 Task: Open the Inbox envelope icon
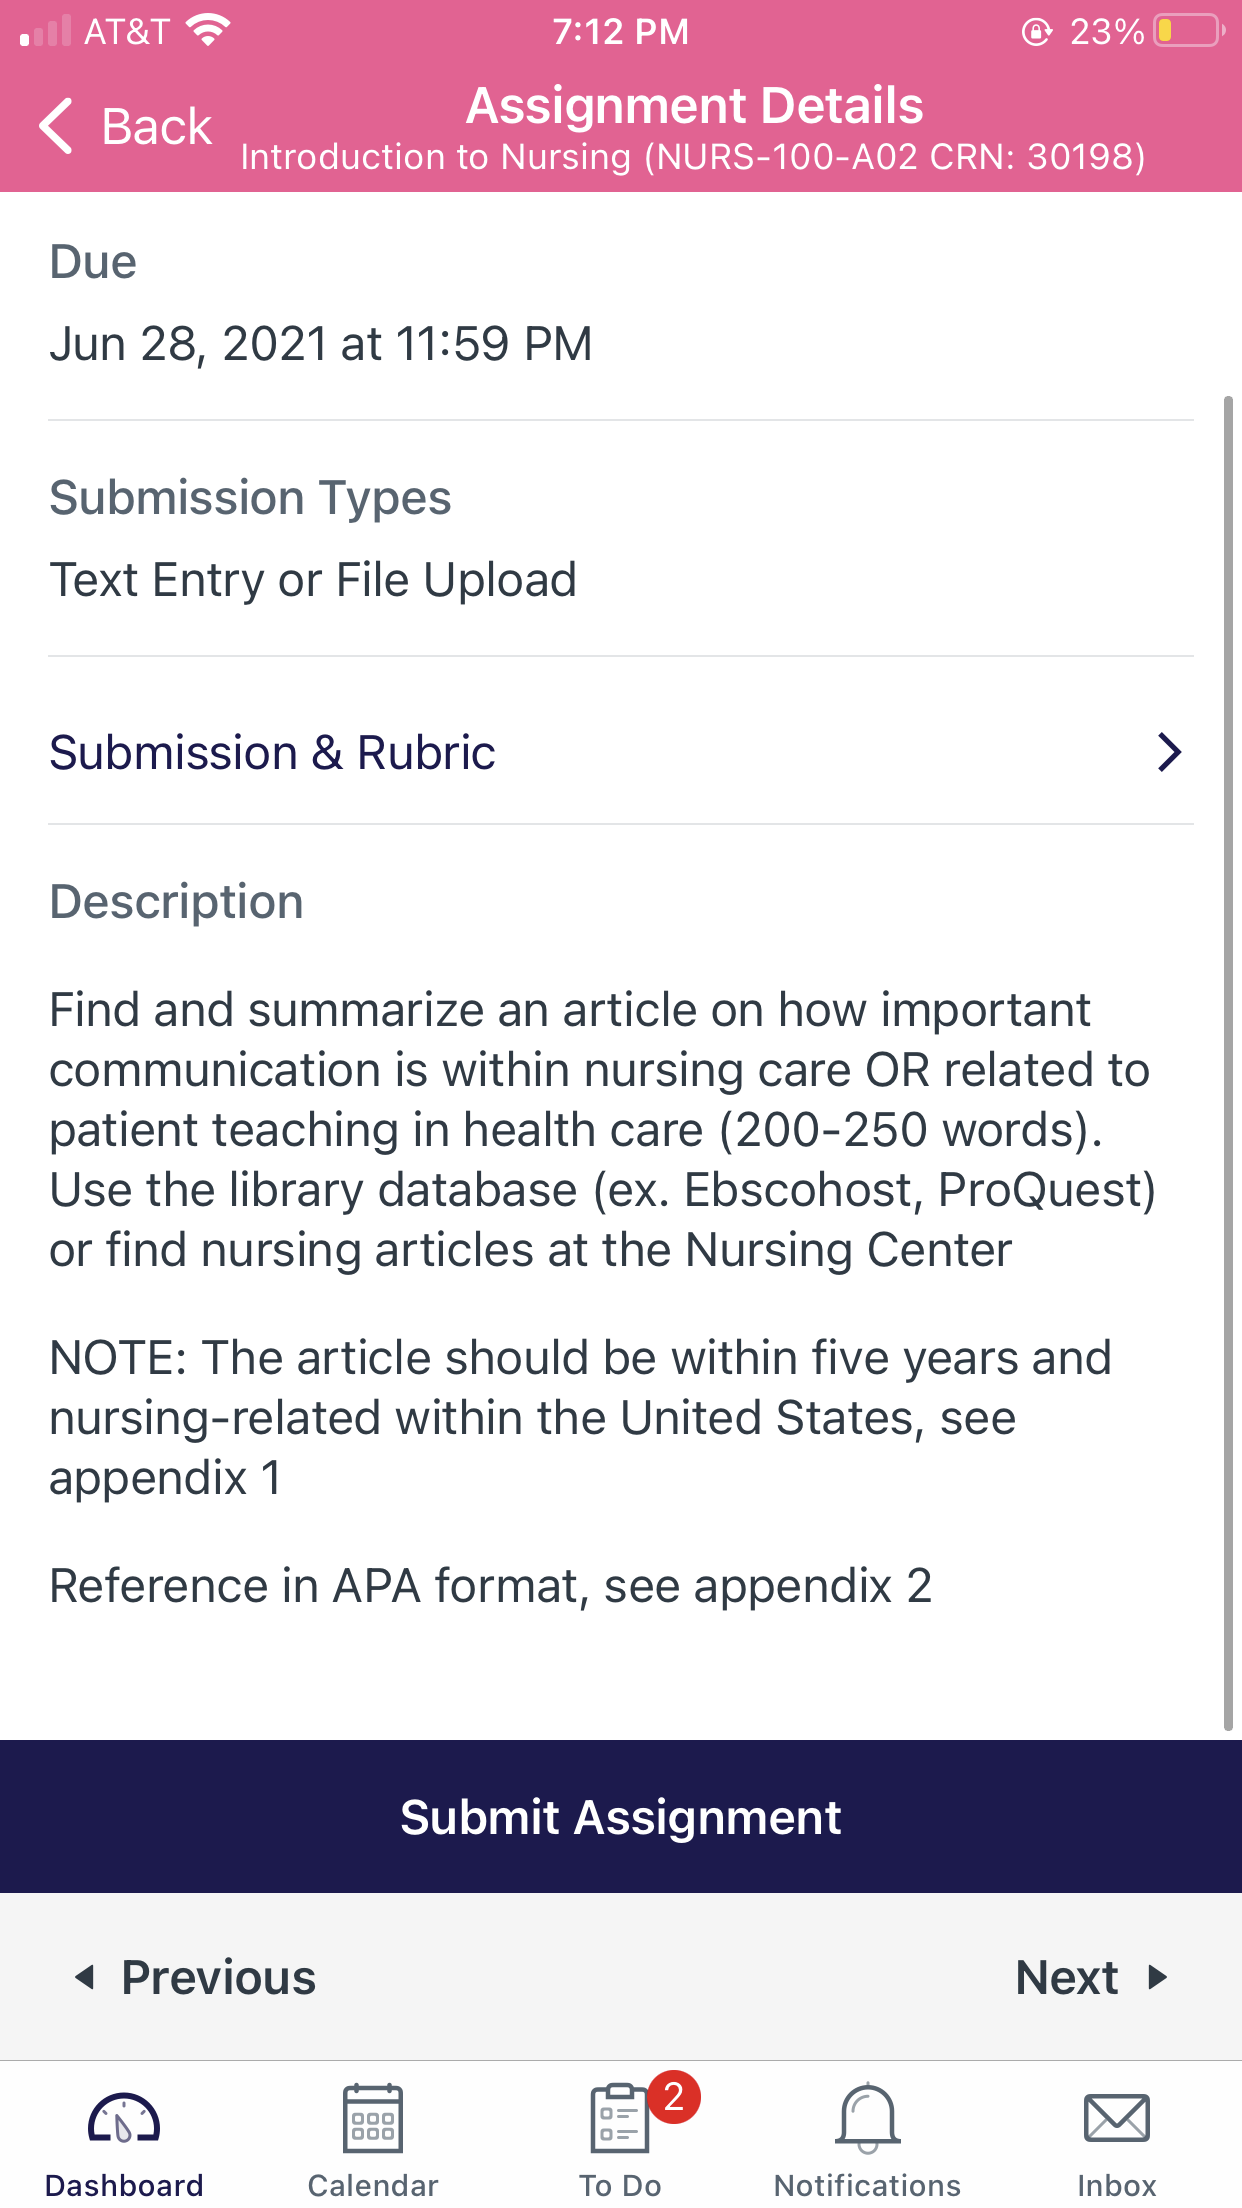pyautogui.click(x=1117, y=2118)
